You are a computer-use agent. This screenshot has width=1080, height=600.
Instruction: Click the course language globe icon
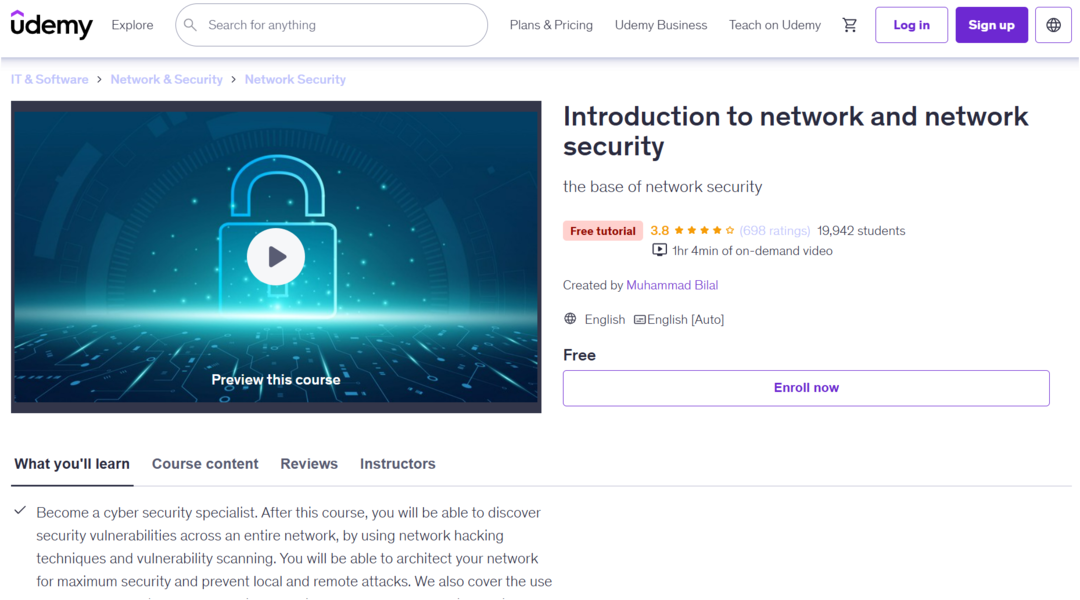tap(570, 319)
